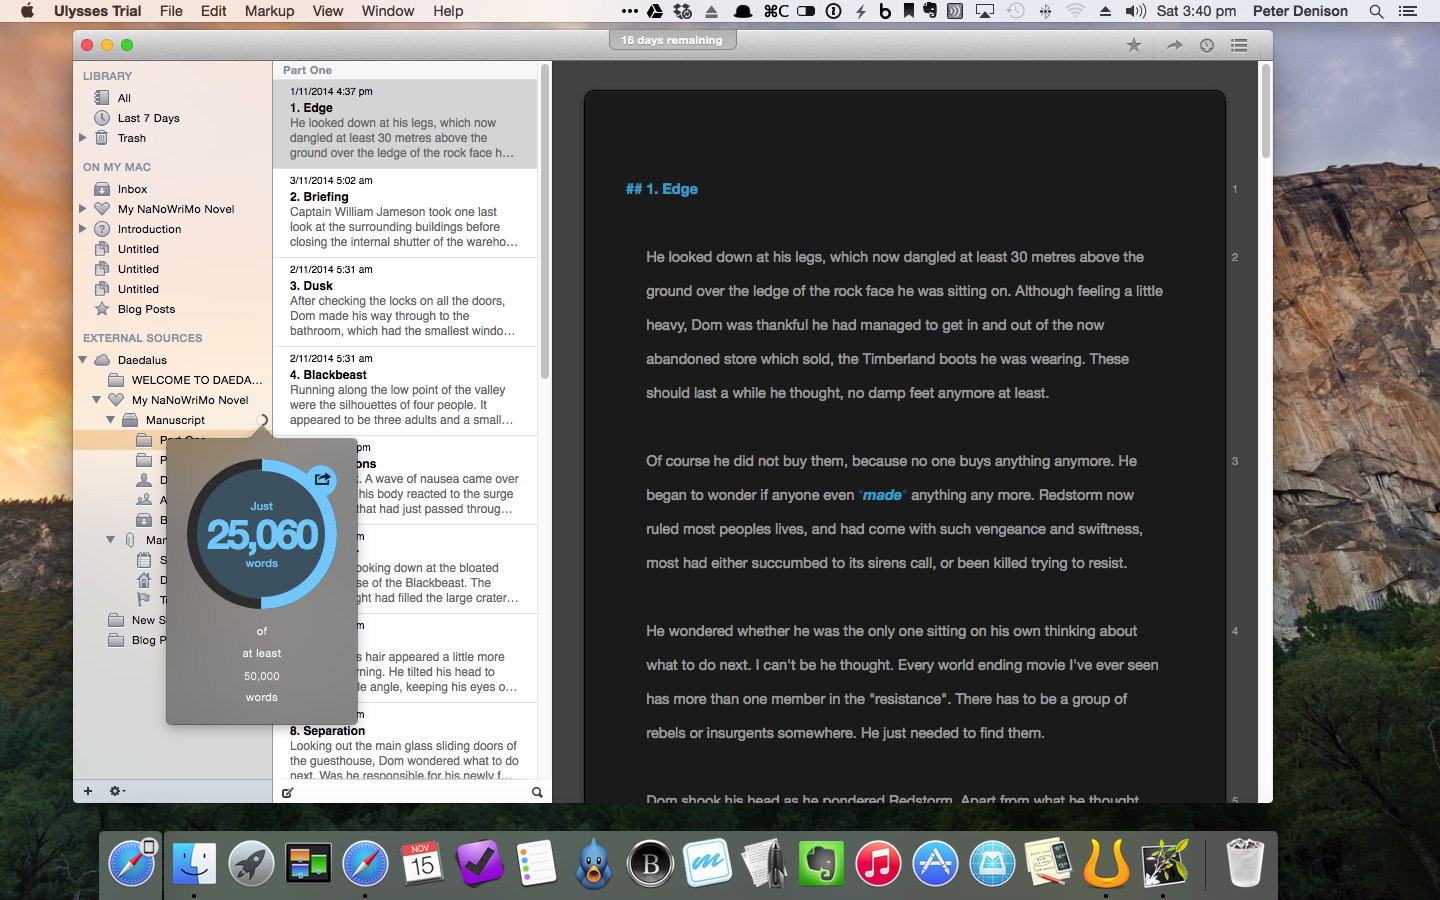Open the Quick Export arrow icon
Viewport: 1440px width, 900px height.
(1174, 45)
